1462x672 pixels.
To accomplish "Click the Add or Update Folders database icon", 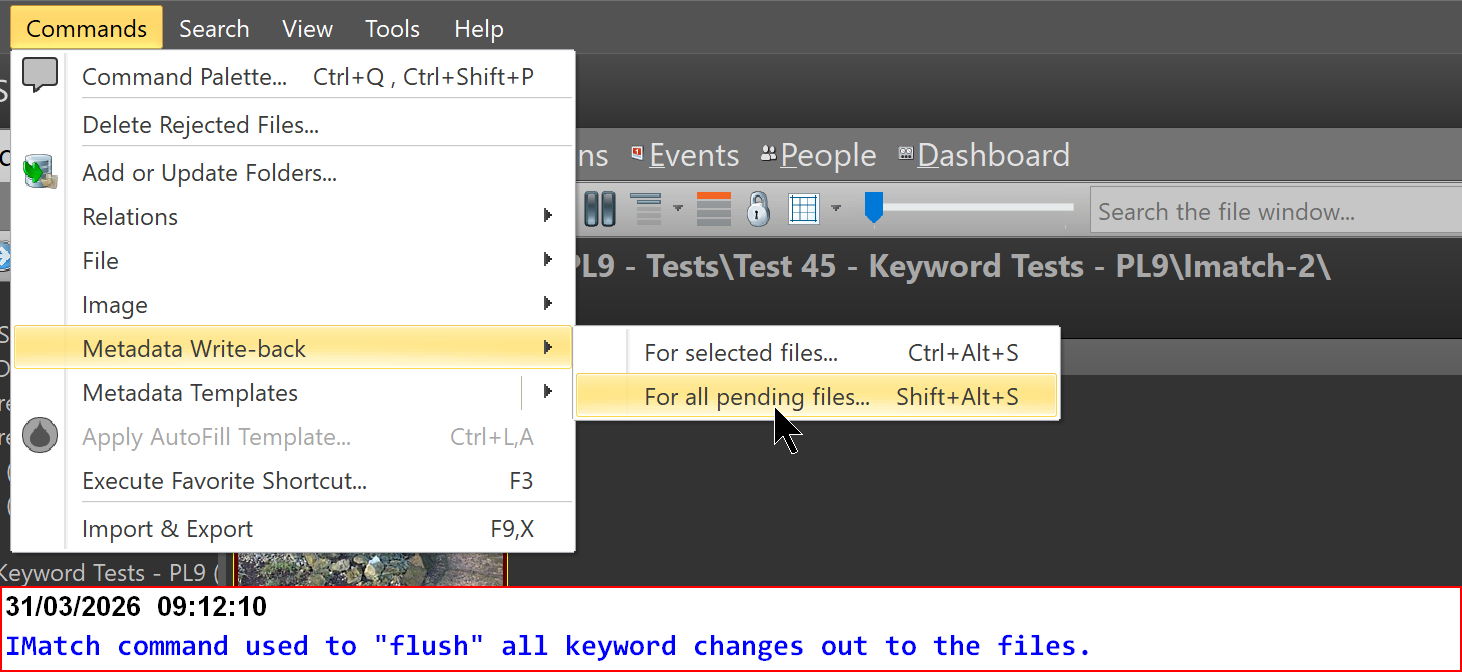I will pyautogui.click(x=40, y=172).
